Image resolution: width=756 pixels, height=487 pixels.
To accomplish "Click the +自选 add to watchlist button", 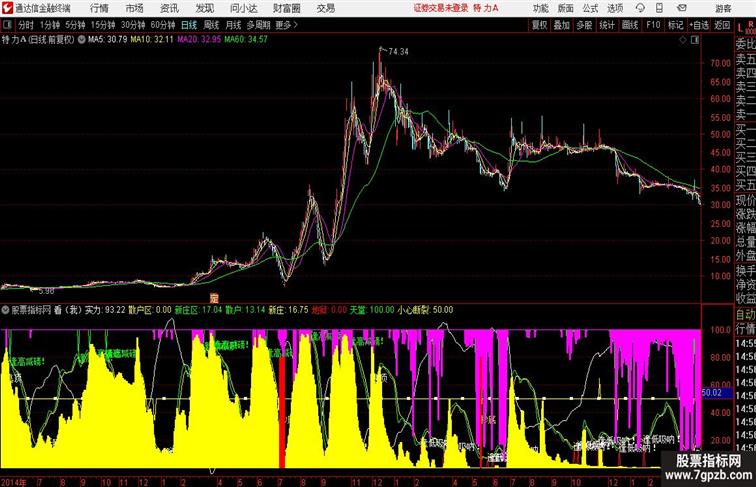I will [x=699, y=25].
